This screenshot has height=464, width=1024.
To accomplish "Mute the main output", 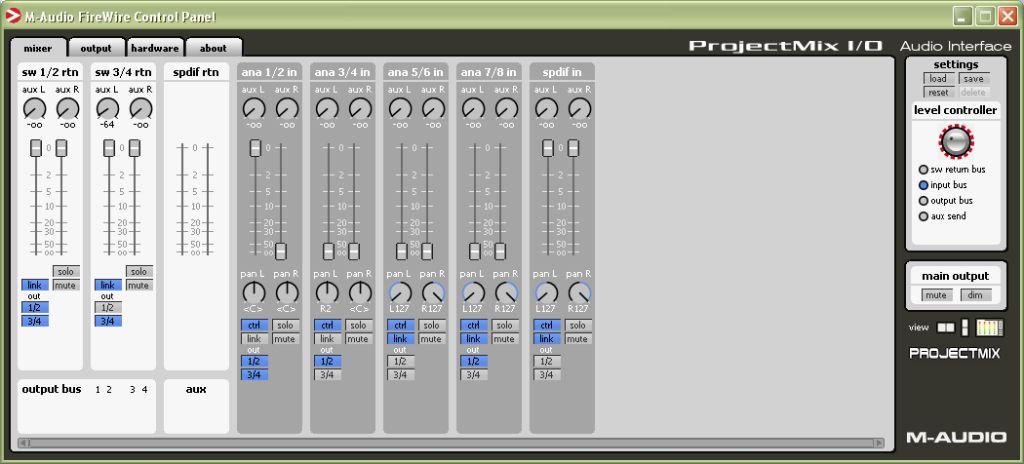I will pyautogui.click(x=936, y=295).
